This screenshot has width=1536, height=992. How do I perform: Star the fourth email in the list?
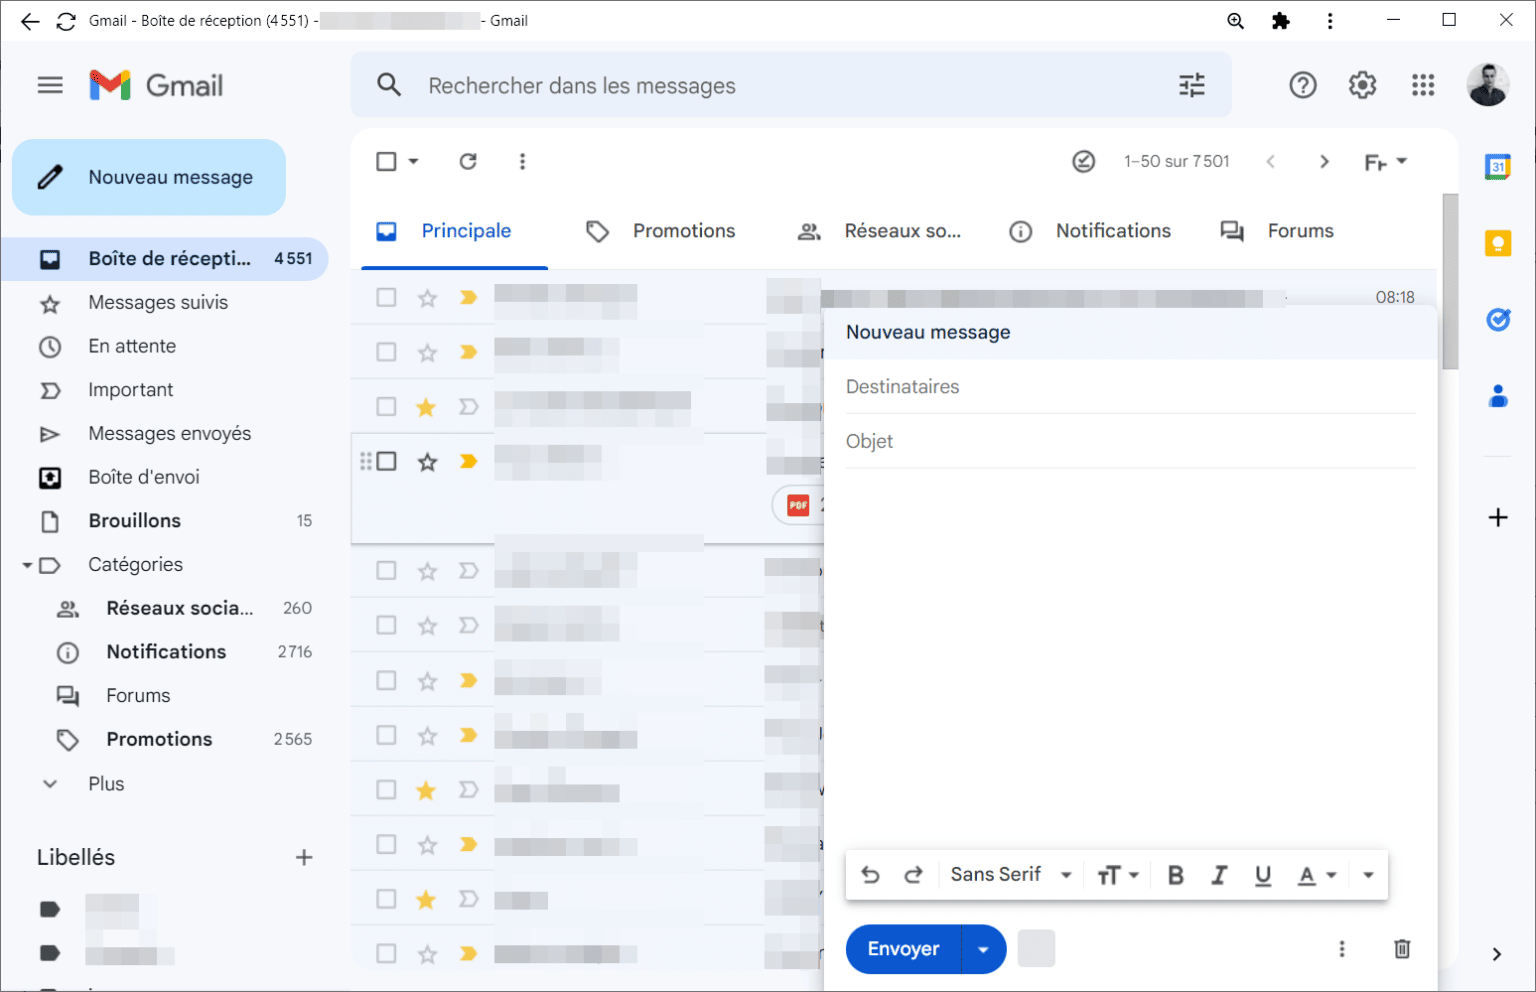pos(427,461)
